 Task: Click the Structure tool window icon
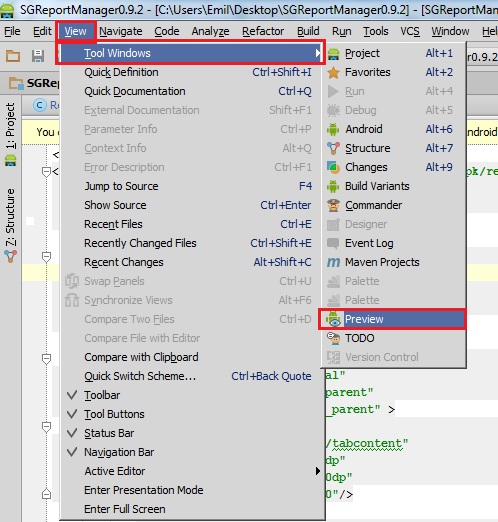point(333,148)
